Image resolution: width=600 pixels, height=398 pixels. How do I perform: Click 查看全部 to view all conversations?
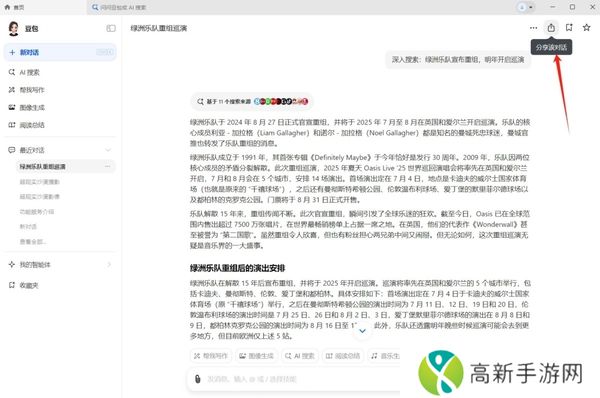[33, 241]
